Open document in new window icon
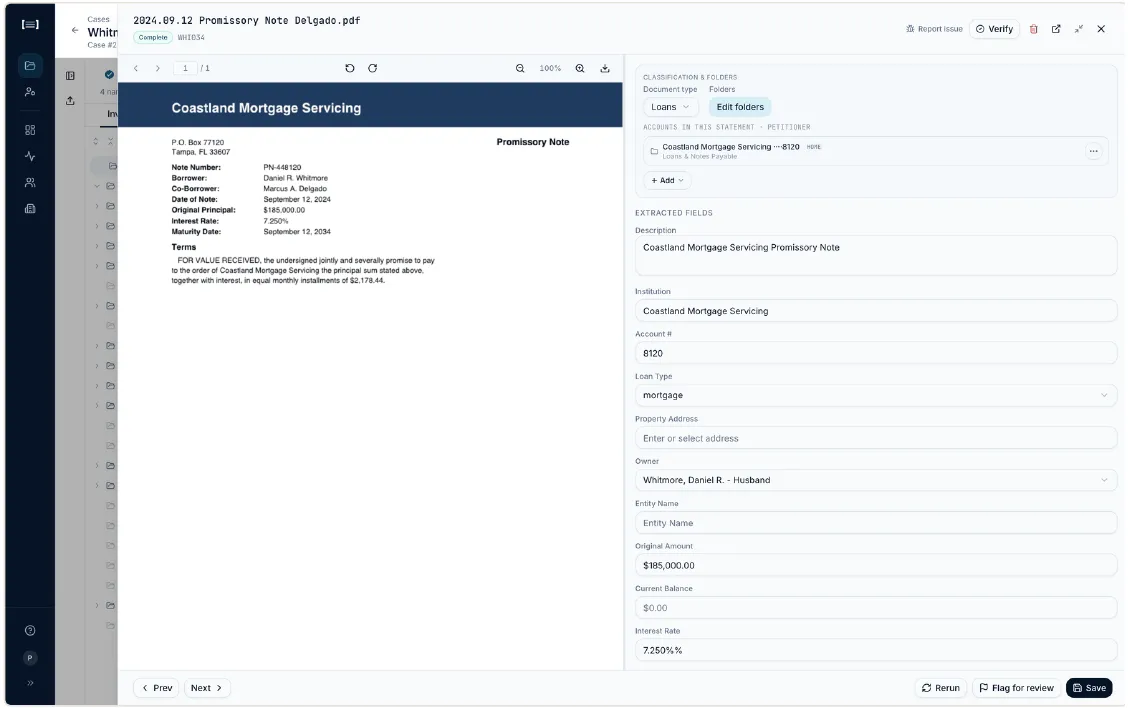Viewport: 1128px width, 708px height. tap(1056, 29)
